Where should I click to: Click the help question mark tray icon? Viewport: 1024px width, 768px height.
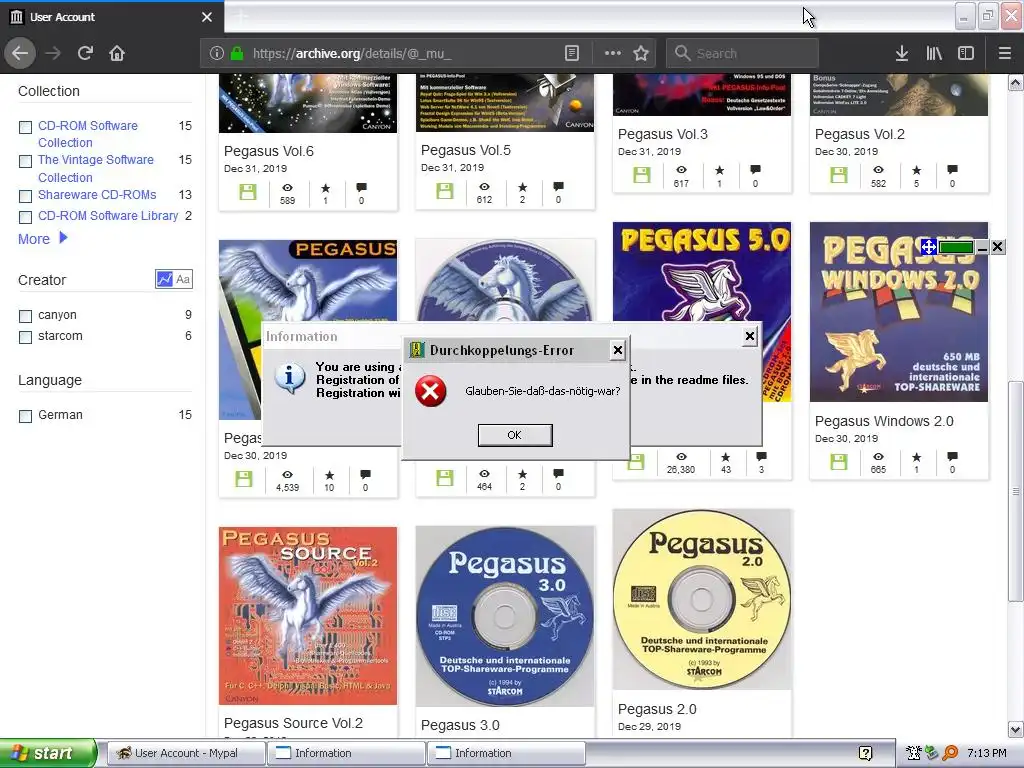coord(865,753)
